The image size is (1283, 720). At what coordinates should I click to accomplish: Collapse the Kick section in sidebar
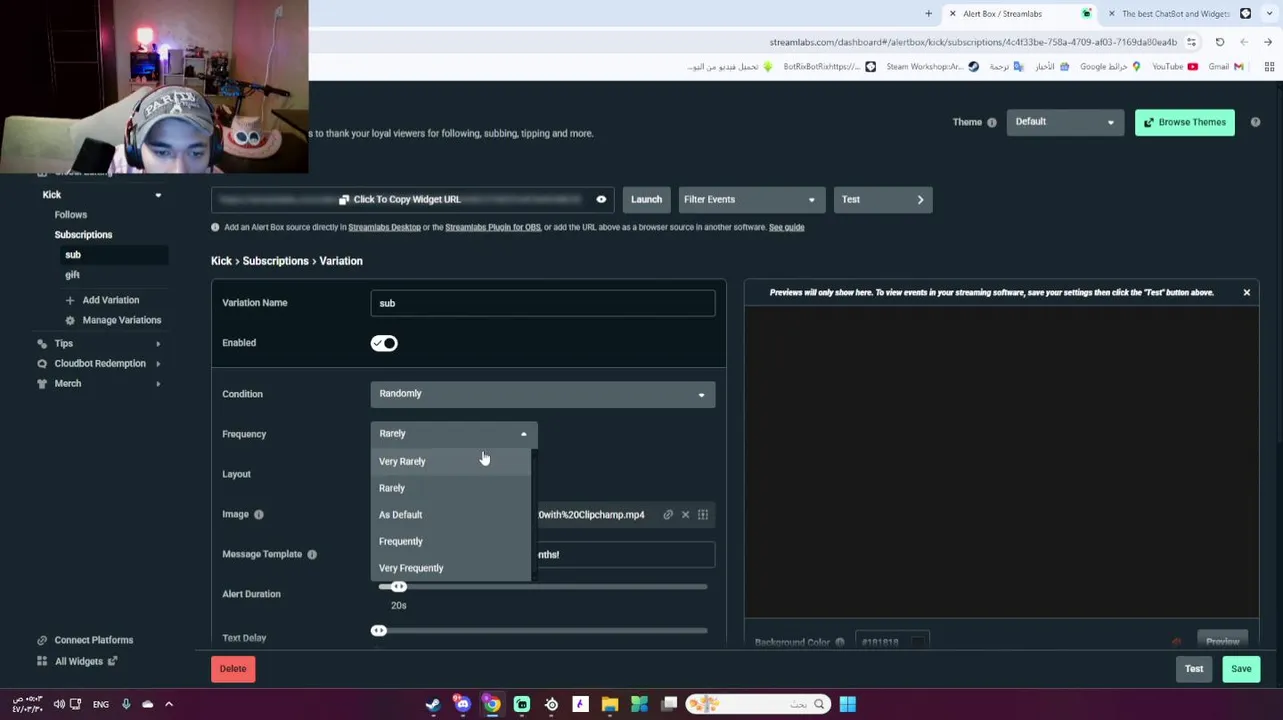pos(158,195)
